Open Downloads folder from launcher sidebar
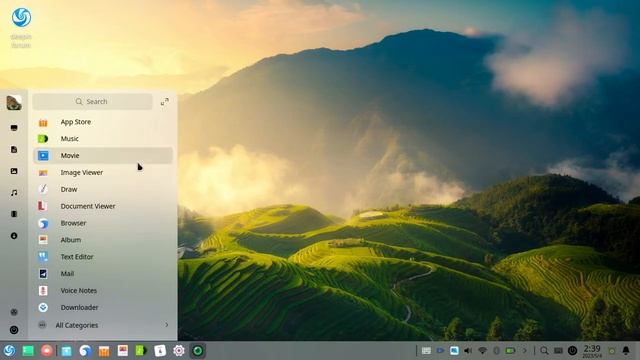 pos(14,236)
